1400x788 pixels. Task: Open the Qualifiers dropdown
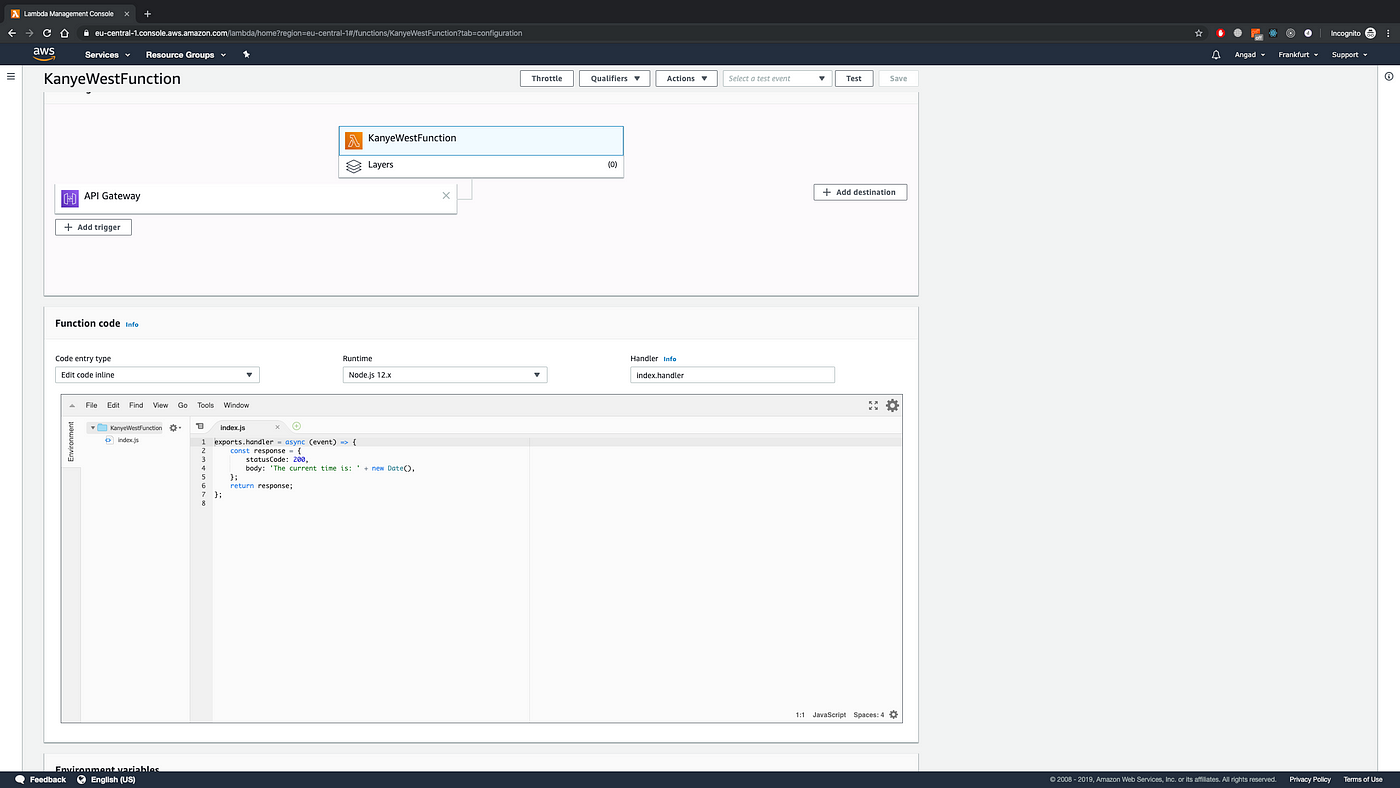(615, 78)
